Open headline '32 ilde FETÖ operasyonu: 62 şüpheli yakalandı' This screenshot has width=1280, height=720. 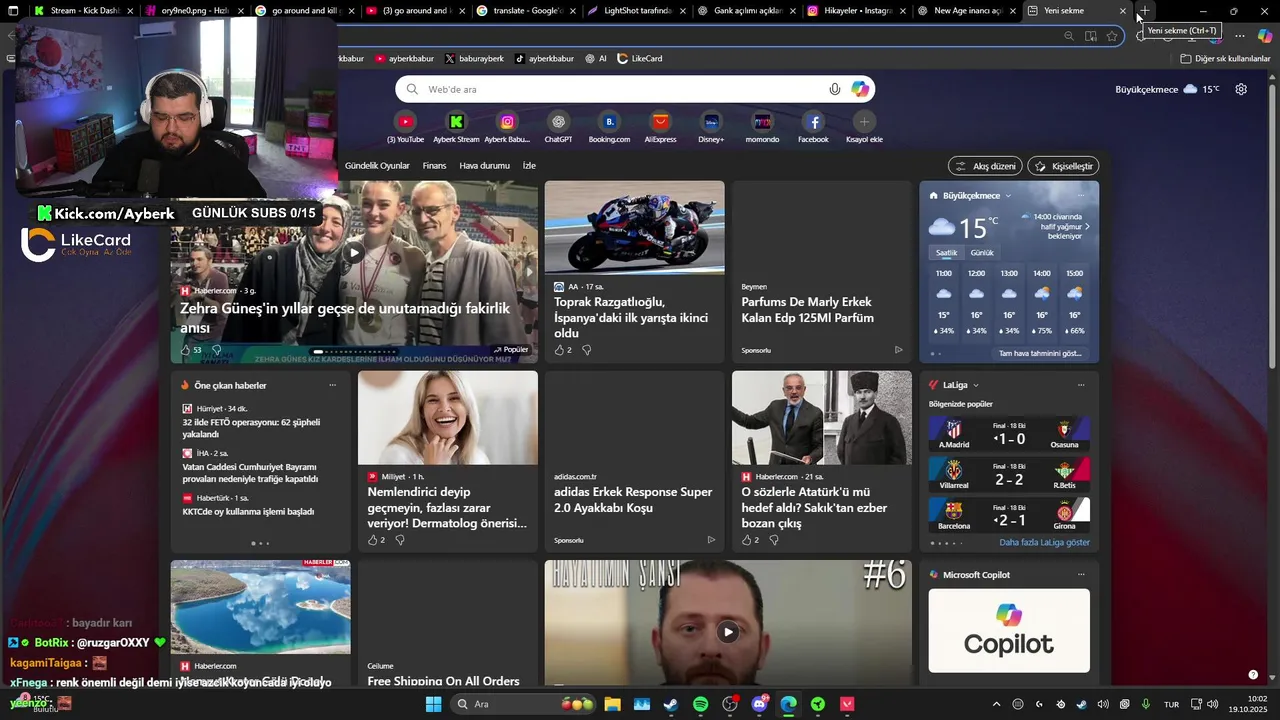(x=251, y=428)
